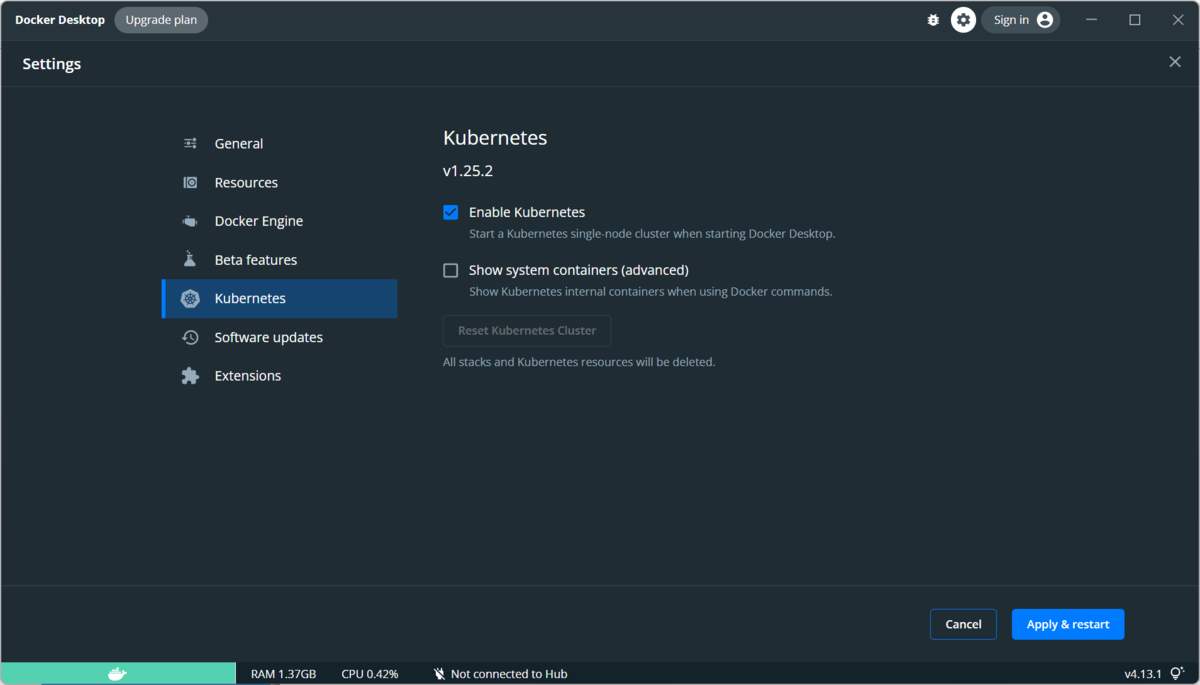
Task: Open the Software updates settings tab
Action: pos(279,338)
